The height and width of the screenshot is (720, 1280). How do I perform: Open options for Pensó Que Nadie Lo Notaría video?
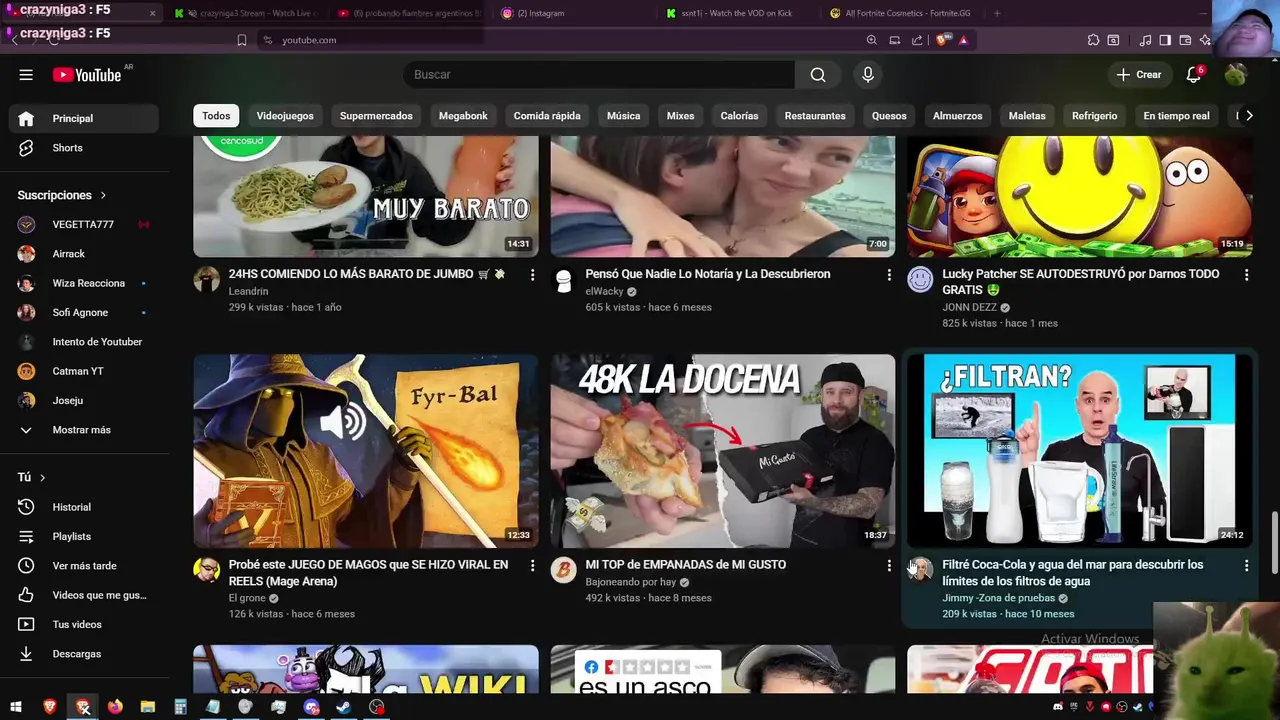889,275
